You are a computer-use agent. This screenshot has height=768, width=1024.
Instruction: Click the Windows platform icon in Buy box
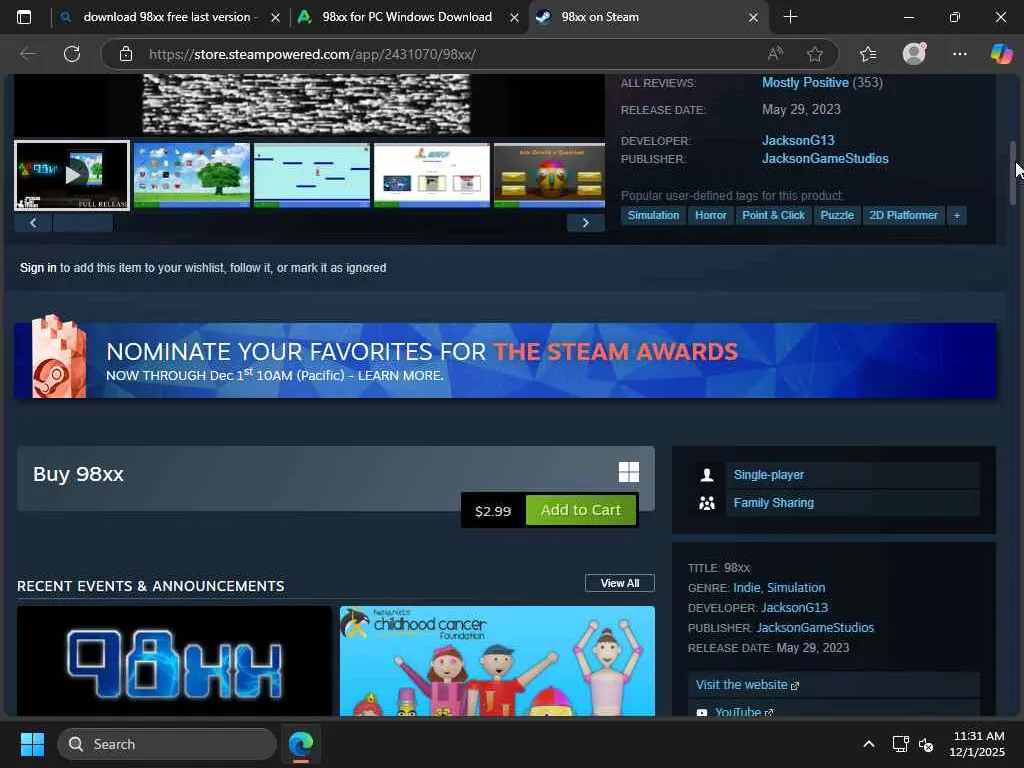tap(629, 472)
